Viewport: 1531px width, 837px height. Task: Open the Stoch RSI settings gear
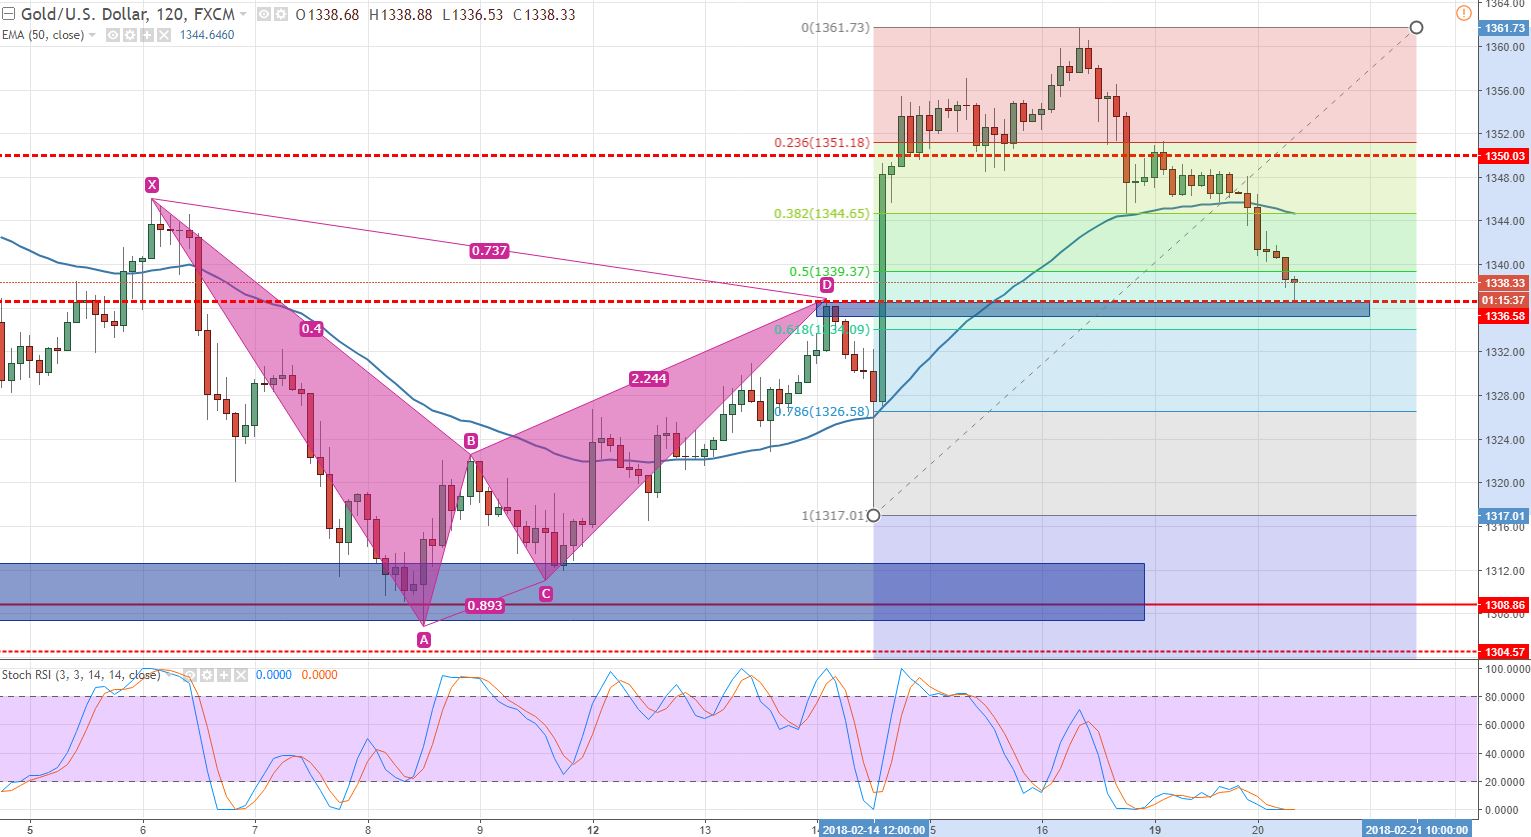tap(207, 675)
